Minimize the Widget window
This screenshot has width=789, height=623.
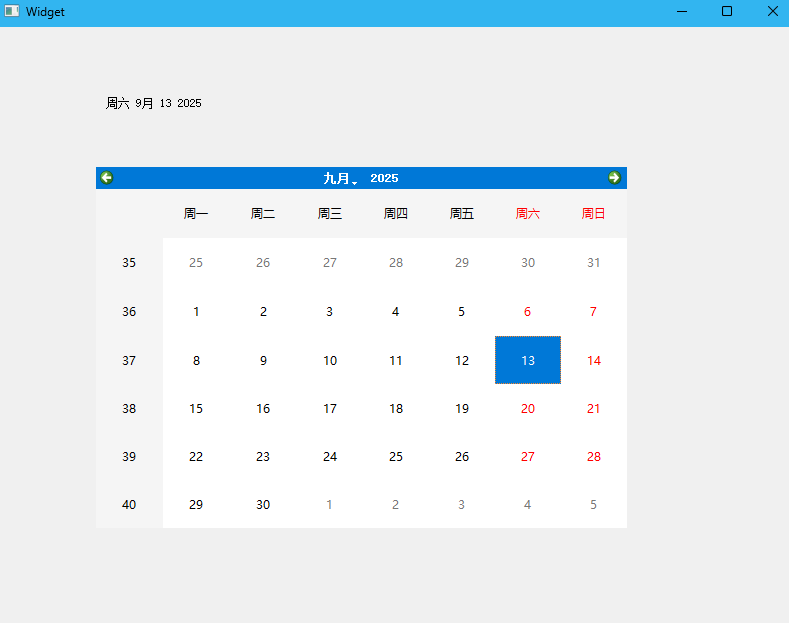pyautogui.click(x=682, y=12)
